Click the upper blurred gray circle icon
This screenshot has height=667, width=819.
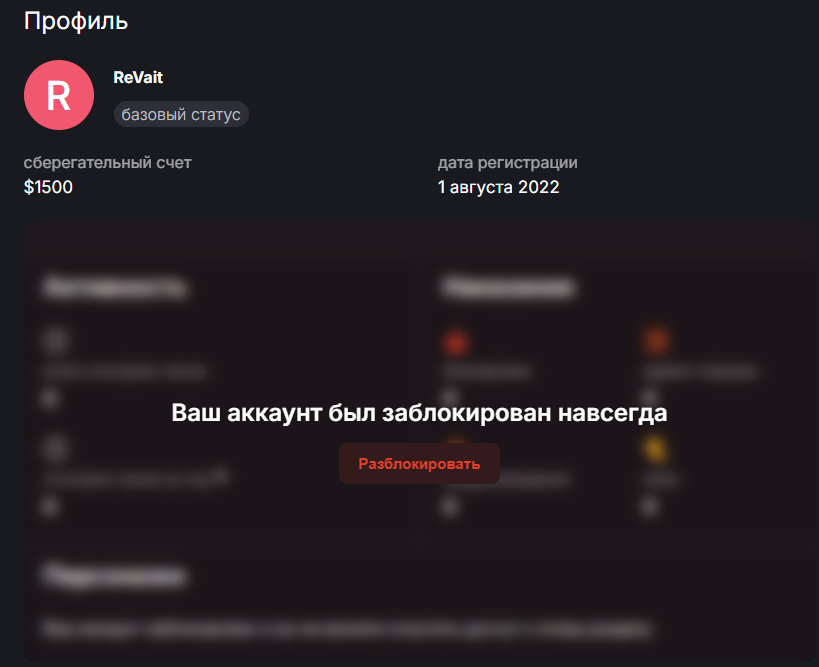click(56, 340)
